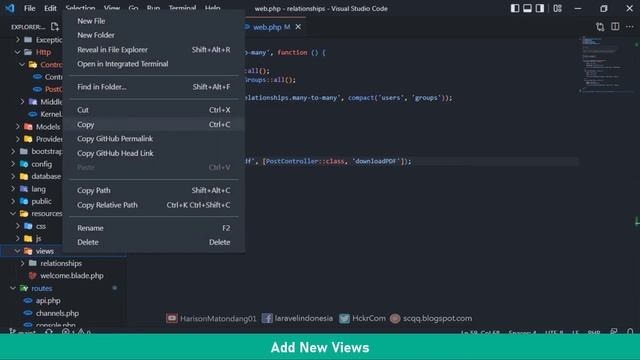Click the Open Changes compare icon
640x360 pixels.
(x=600, y=27)
